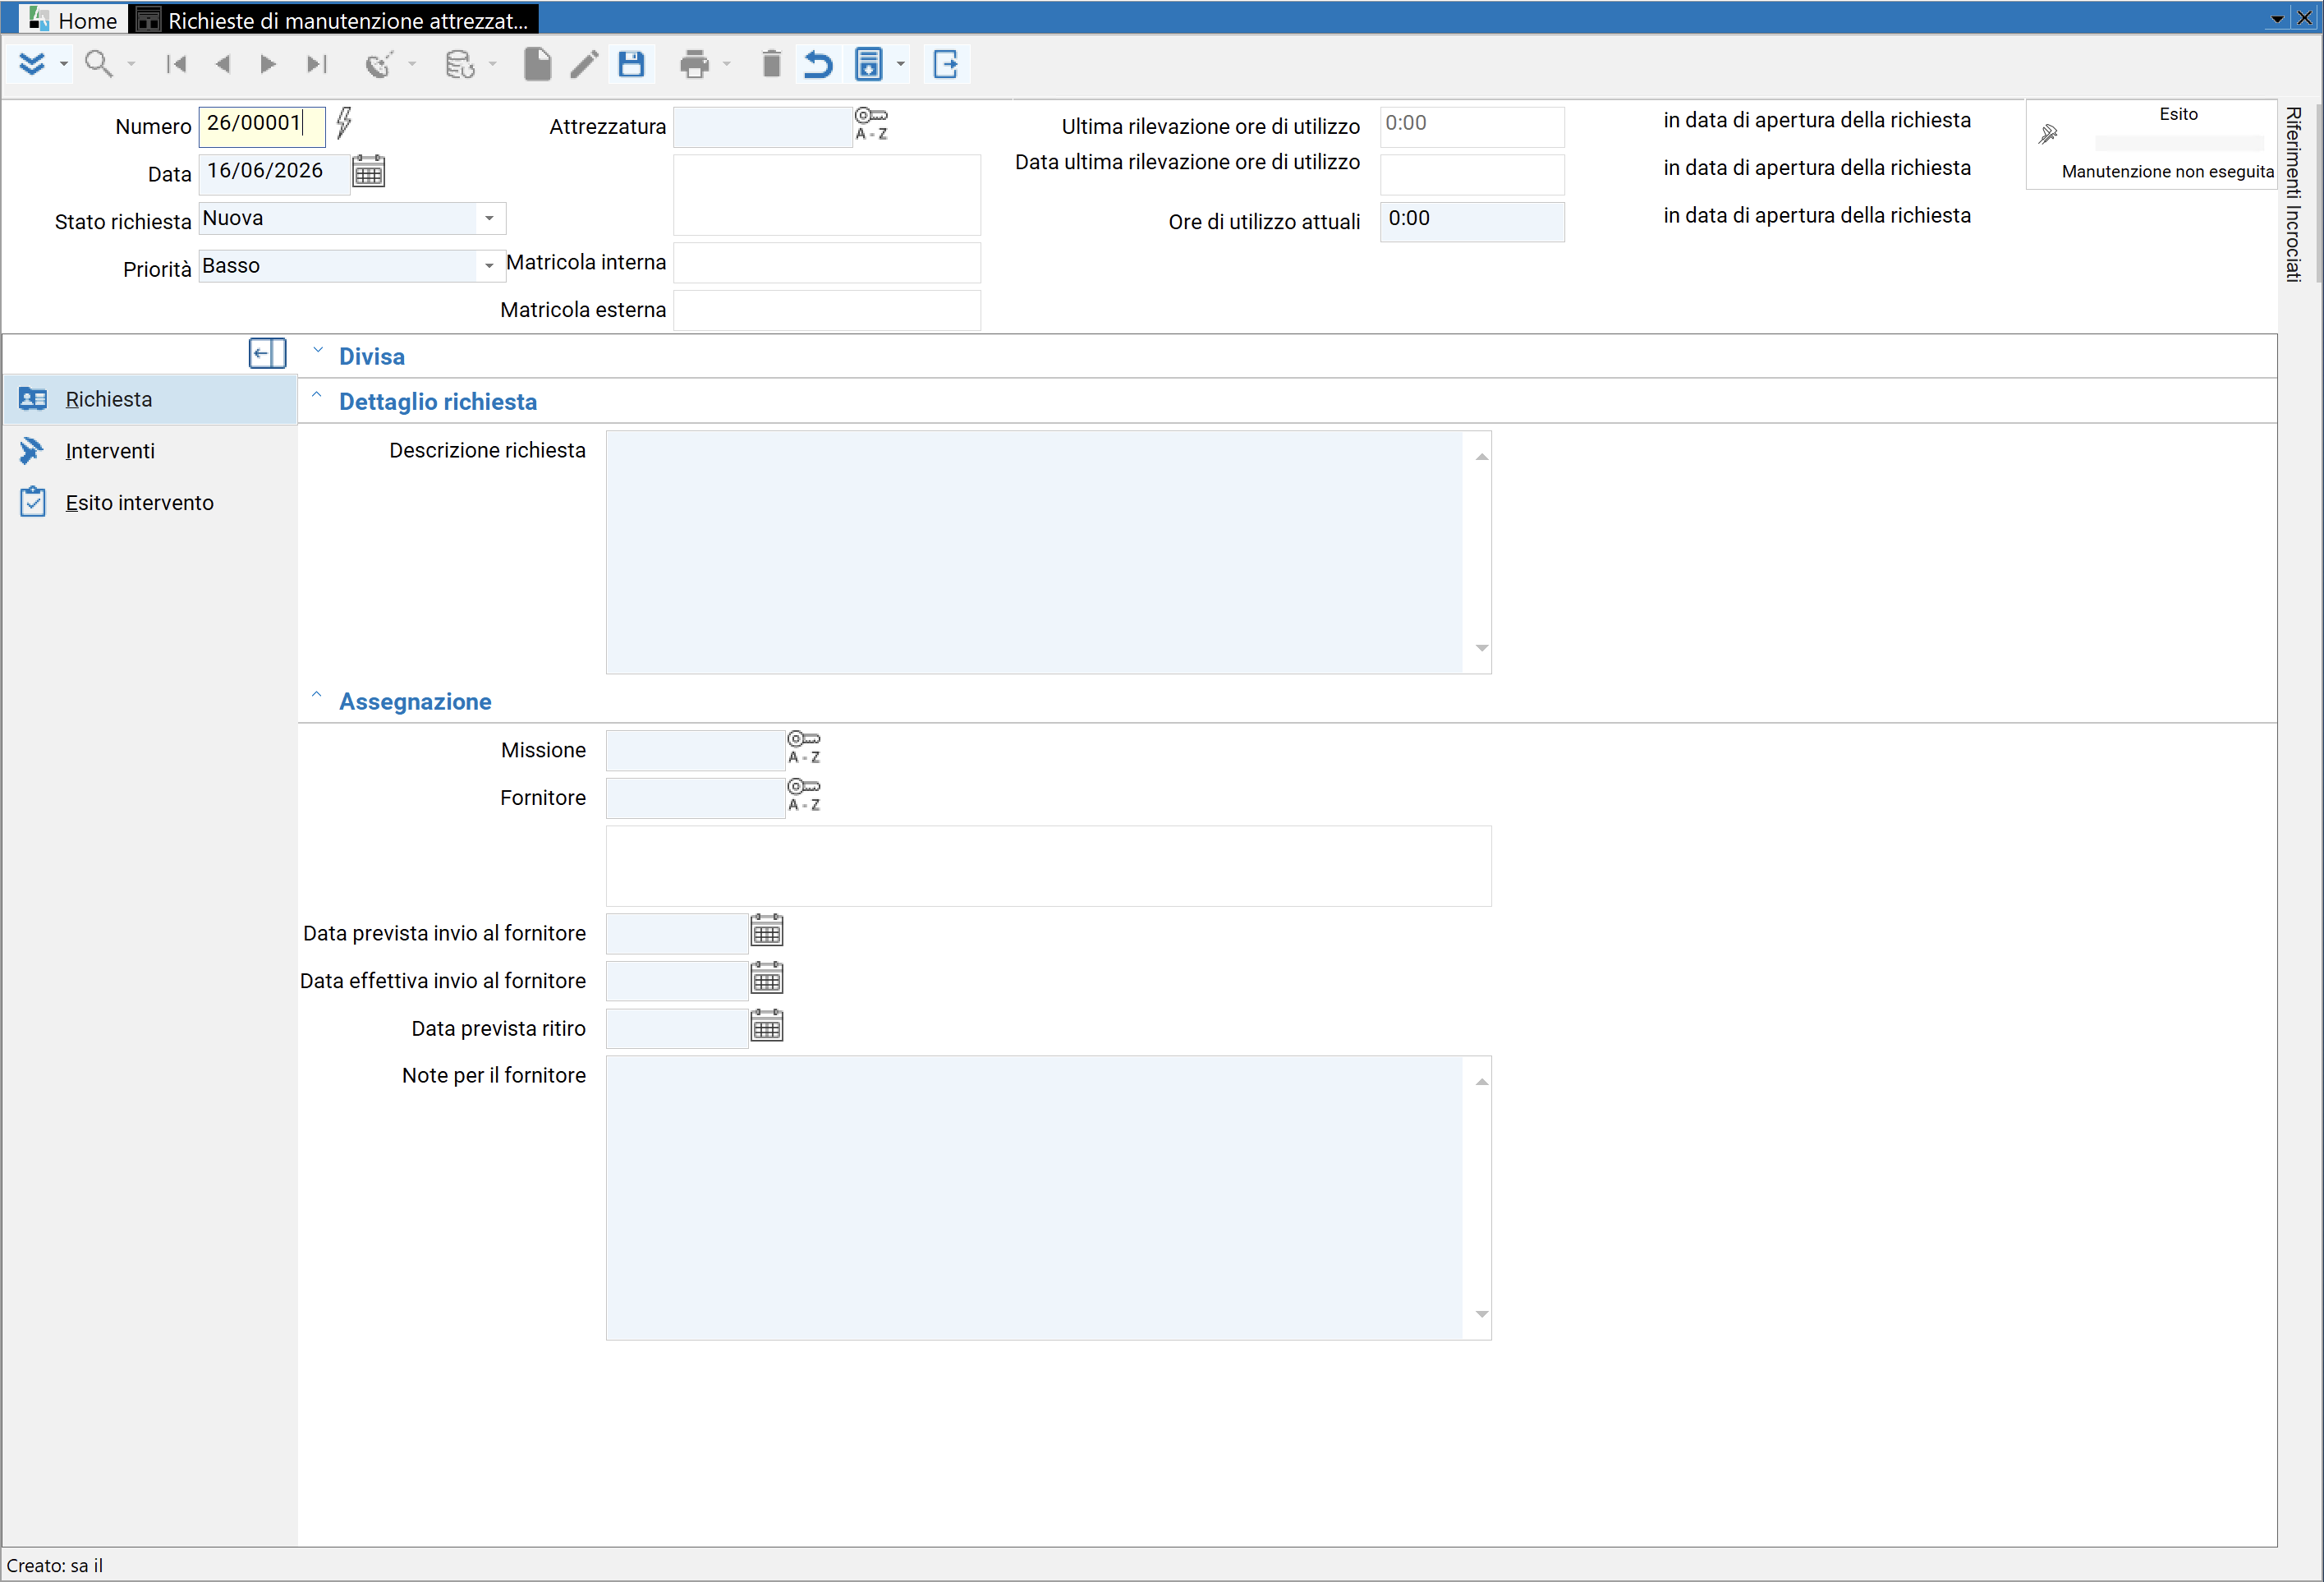Screen dimensions: 2324x1582
Task: Click the Creato: sa il status text
Action: click(55, 1565)
